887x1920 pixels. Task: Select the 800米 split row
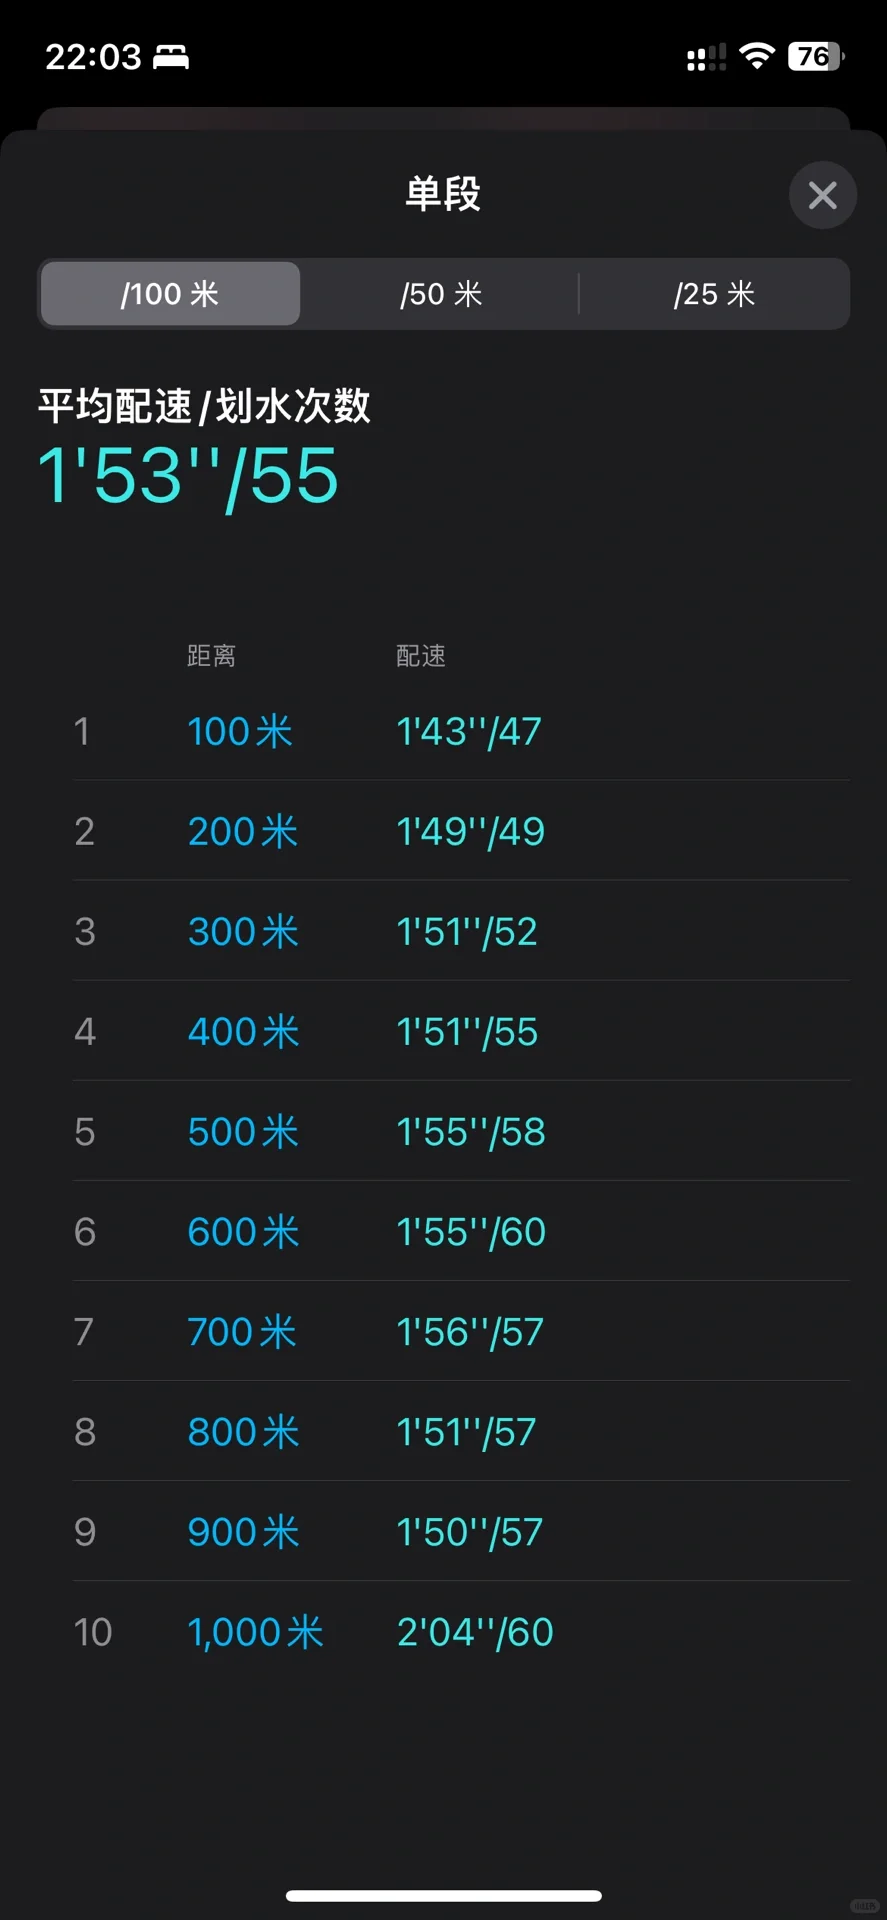click(x=461, y=1431)
